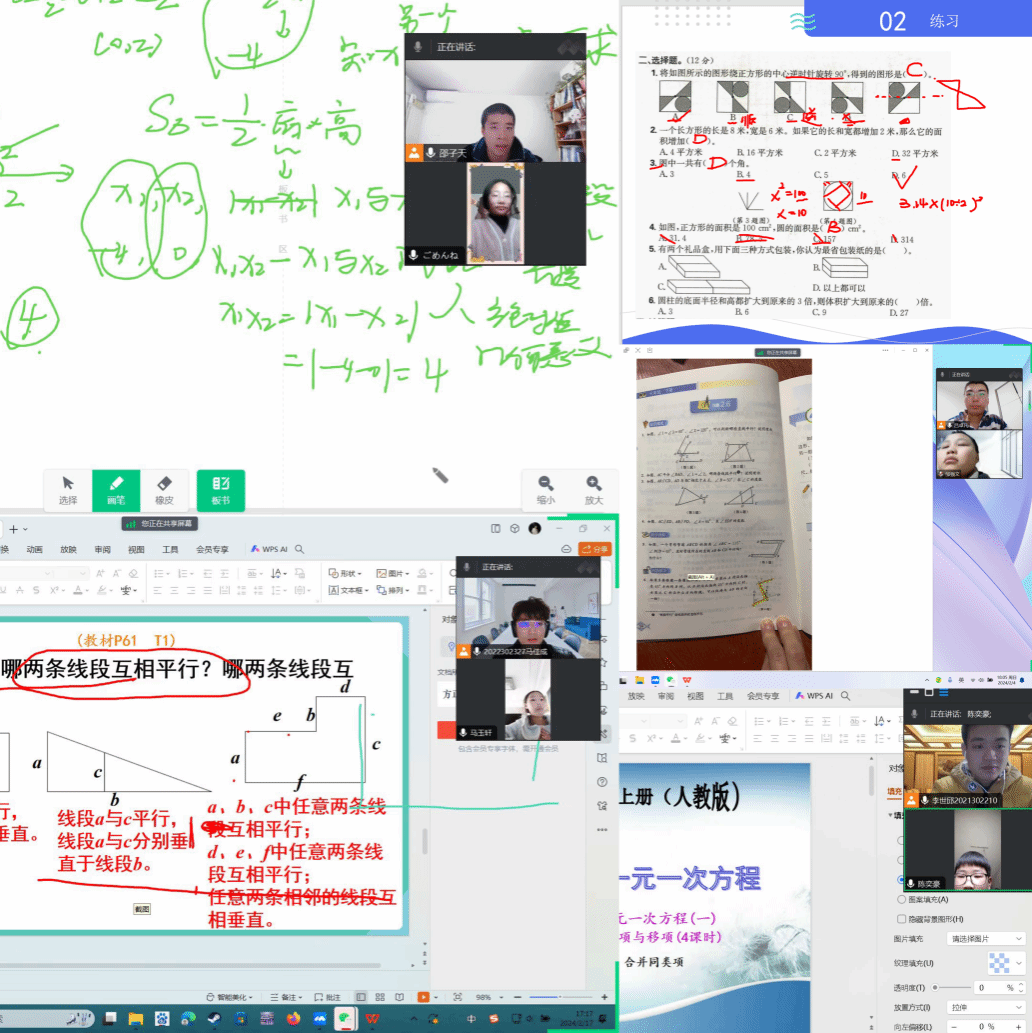
Task: Zoom out with the 缩小 magnifier
Action: click(546, 489)
